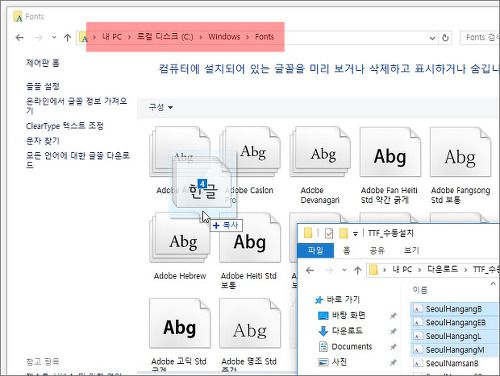Open 글꼴 설정 link
Image resolution: width=500 pixels, height=376 pixels.
(x=43, y=86)
